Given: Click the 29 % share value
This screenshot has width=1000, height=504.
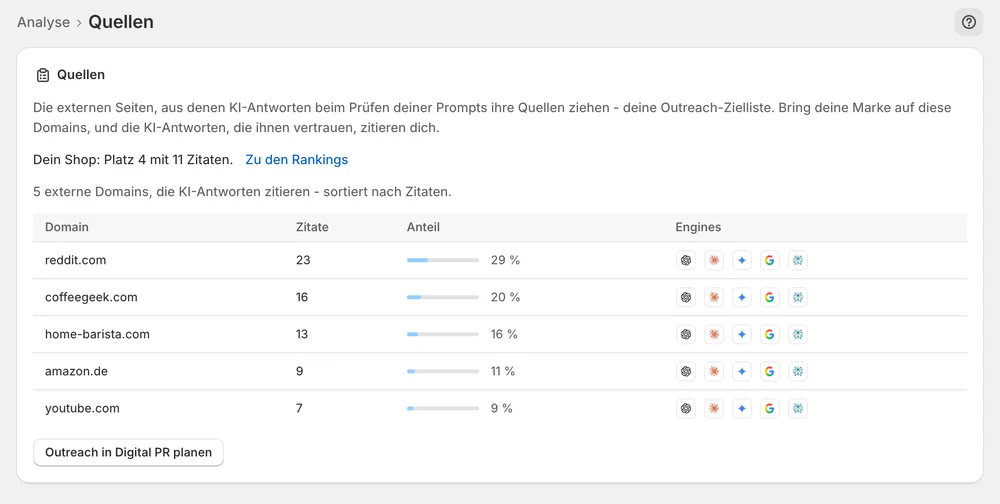Looking at the screenshot, I should 505,260.
